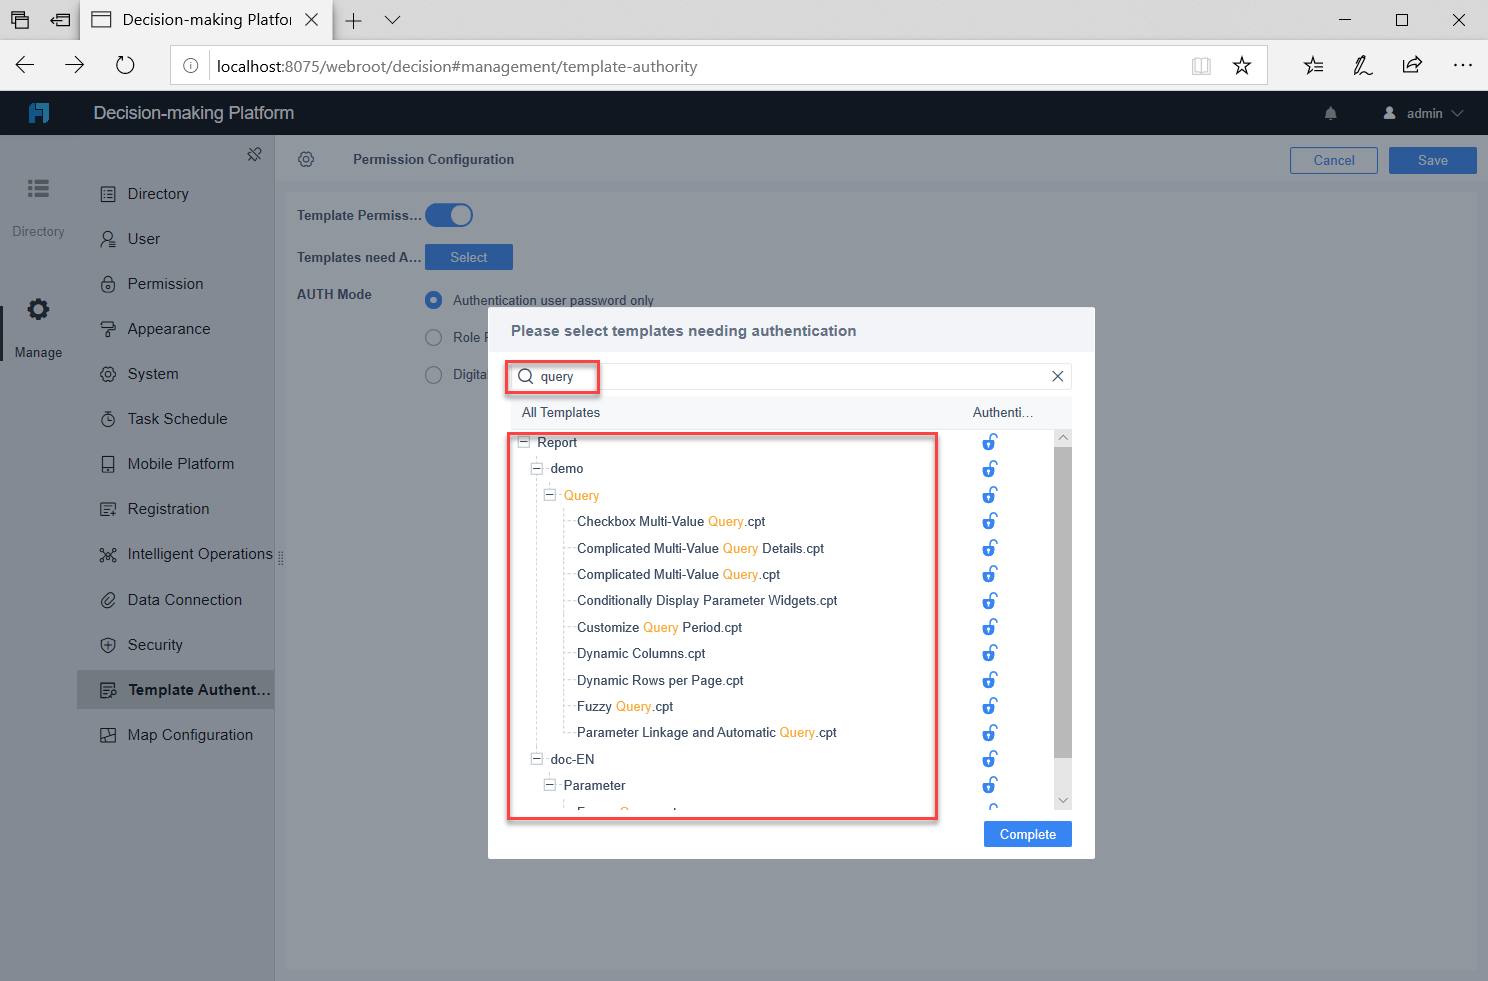Click the notification bell icon
1488x981 pixels.
click(x=1331, y=113)
